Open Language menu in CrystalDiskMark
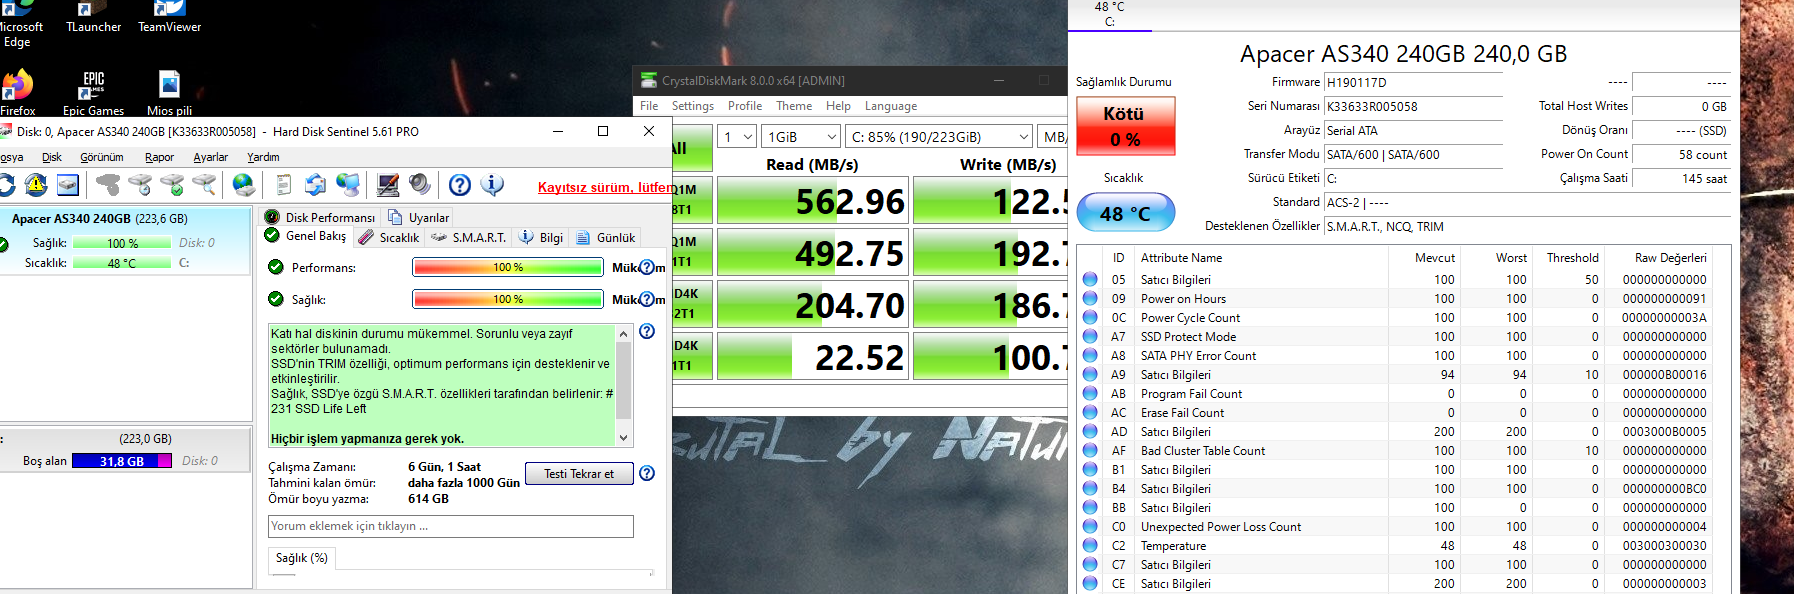 click(x=891, y=106)
